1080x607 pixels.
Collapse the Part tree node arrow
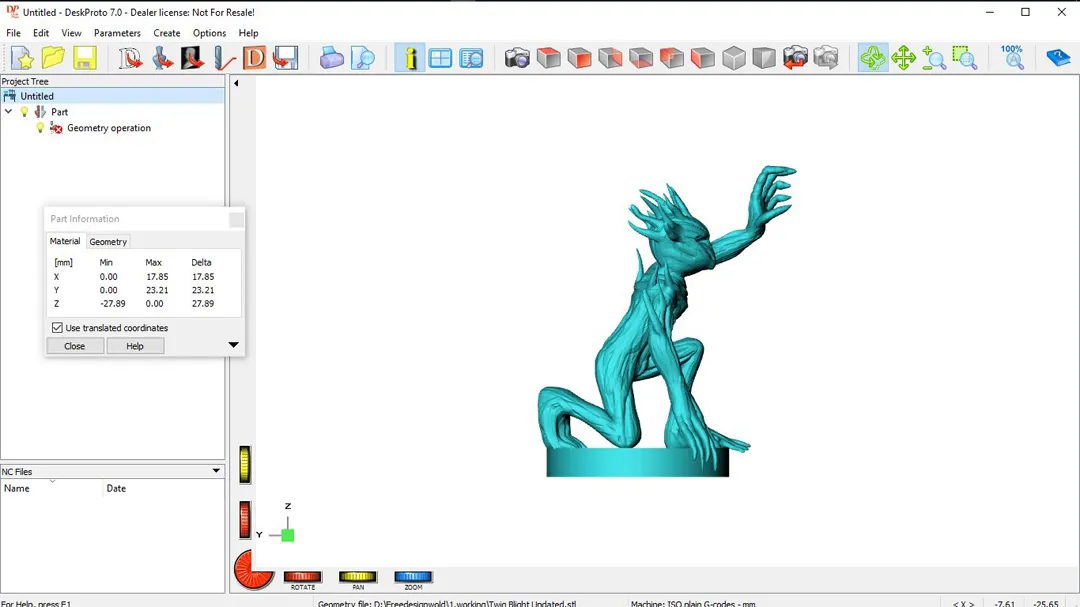pos(9,112)
